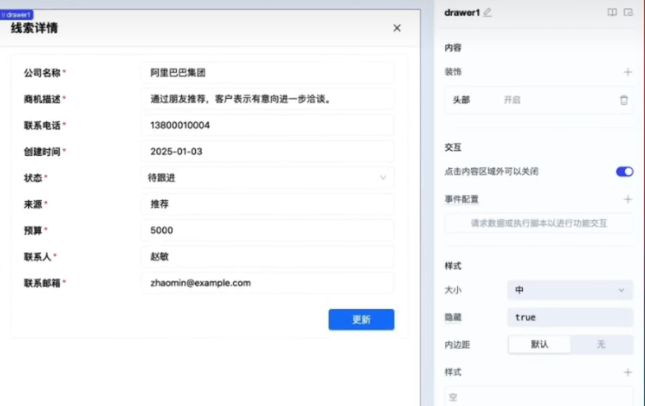The width and height of the screenshot is (645, 406).
Task: Select 无 padding option
Action: click(601, 344)
